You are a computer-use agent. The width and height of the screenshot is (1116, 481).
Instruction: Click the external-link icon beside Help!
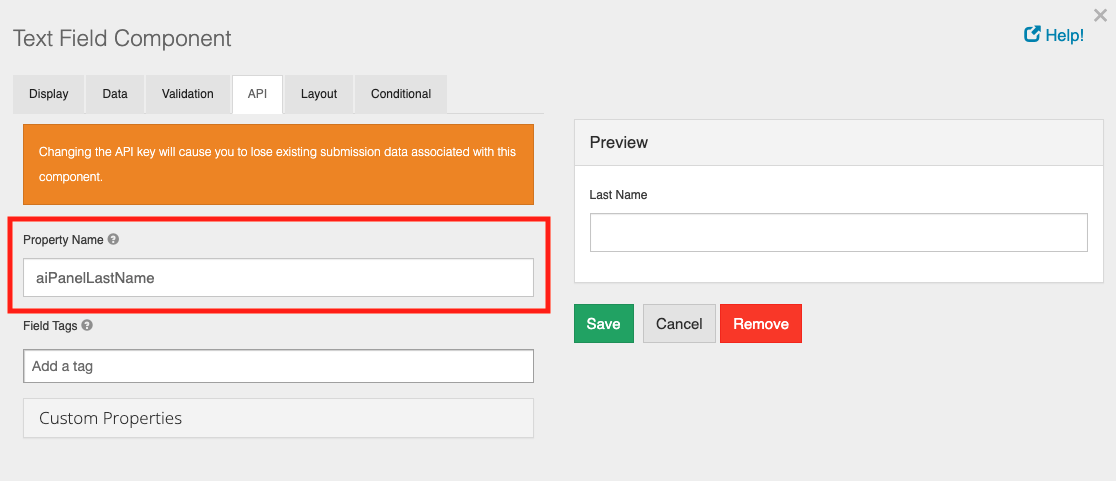(x=1032, y=35)
